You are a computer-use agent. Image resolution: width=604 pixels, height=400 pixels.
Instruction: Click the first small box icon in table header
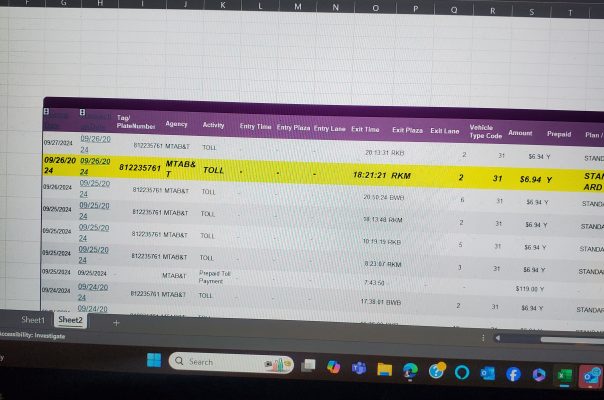tap(46, 111)
